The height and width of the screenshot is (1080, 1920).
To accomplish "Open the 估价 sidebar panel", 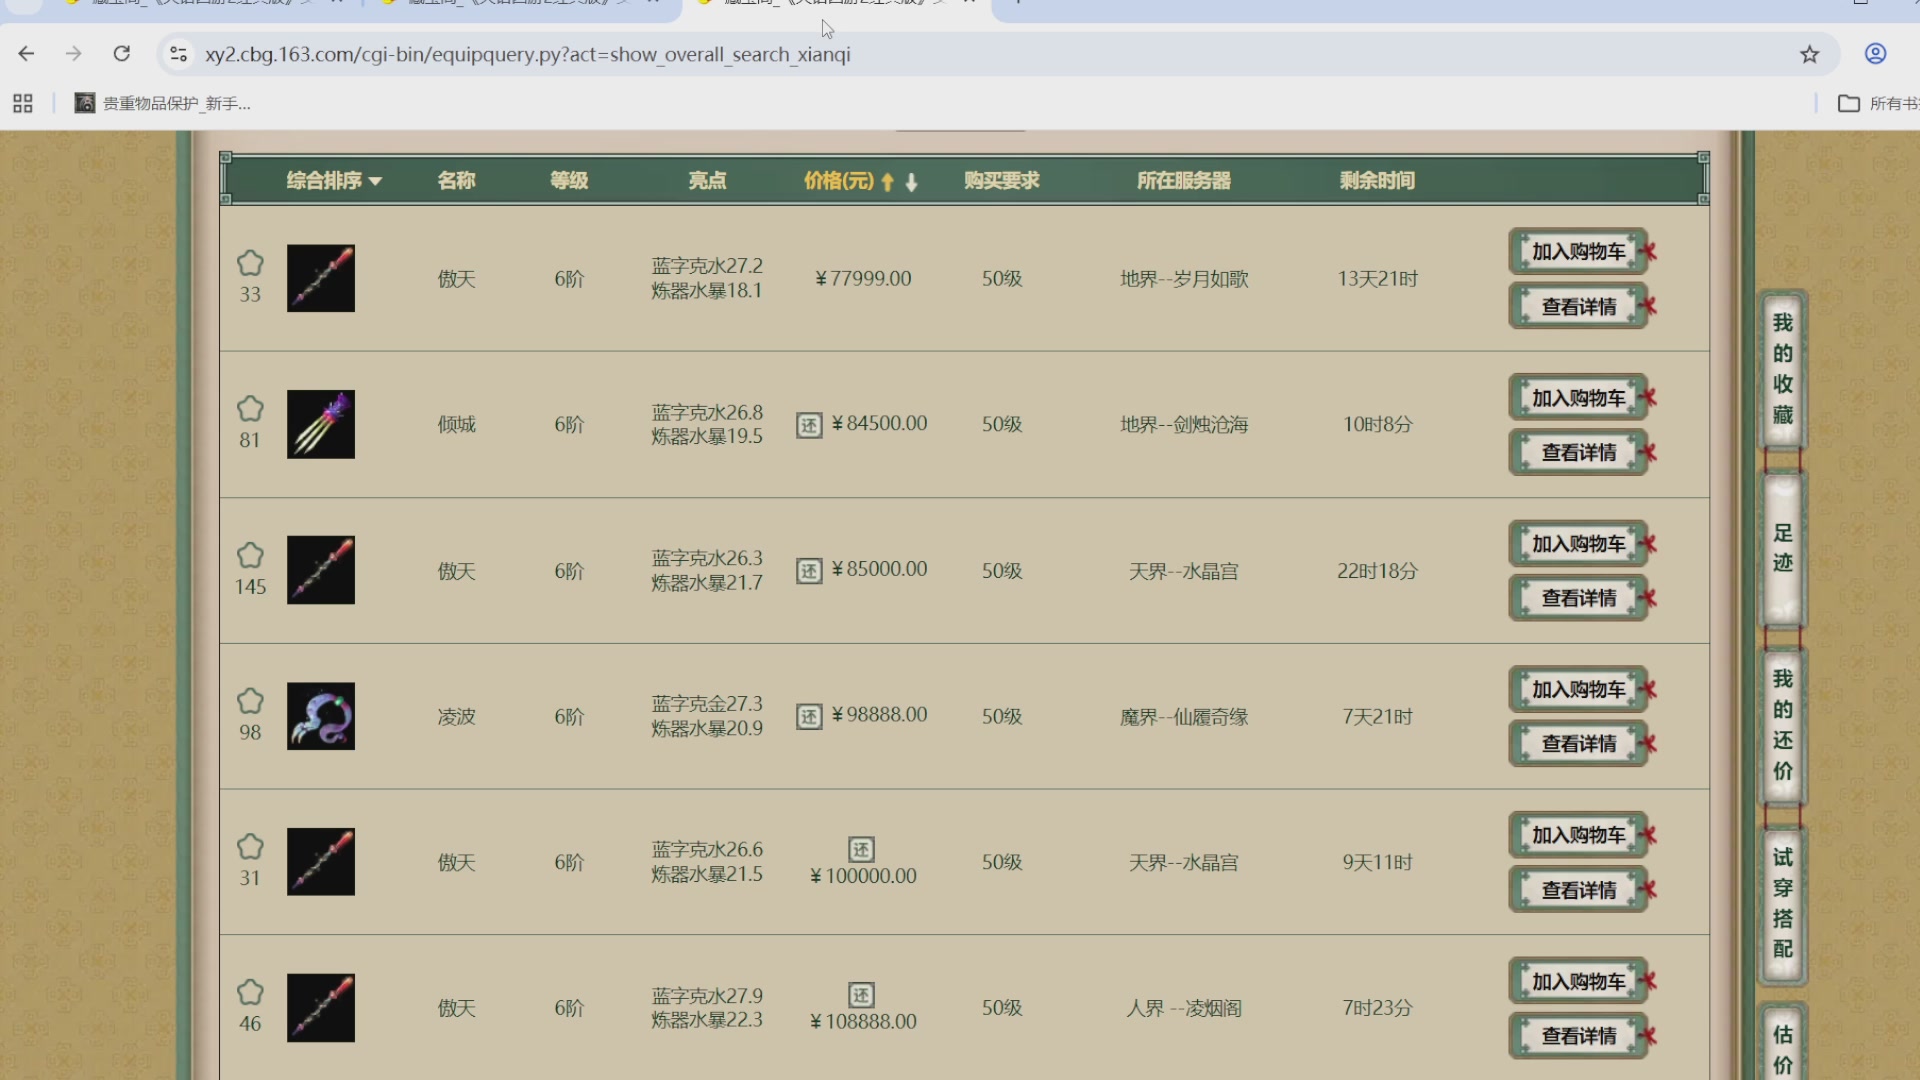I will pos(1783,1048).
